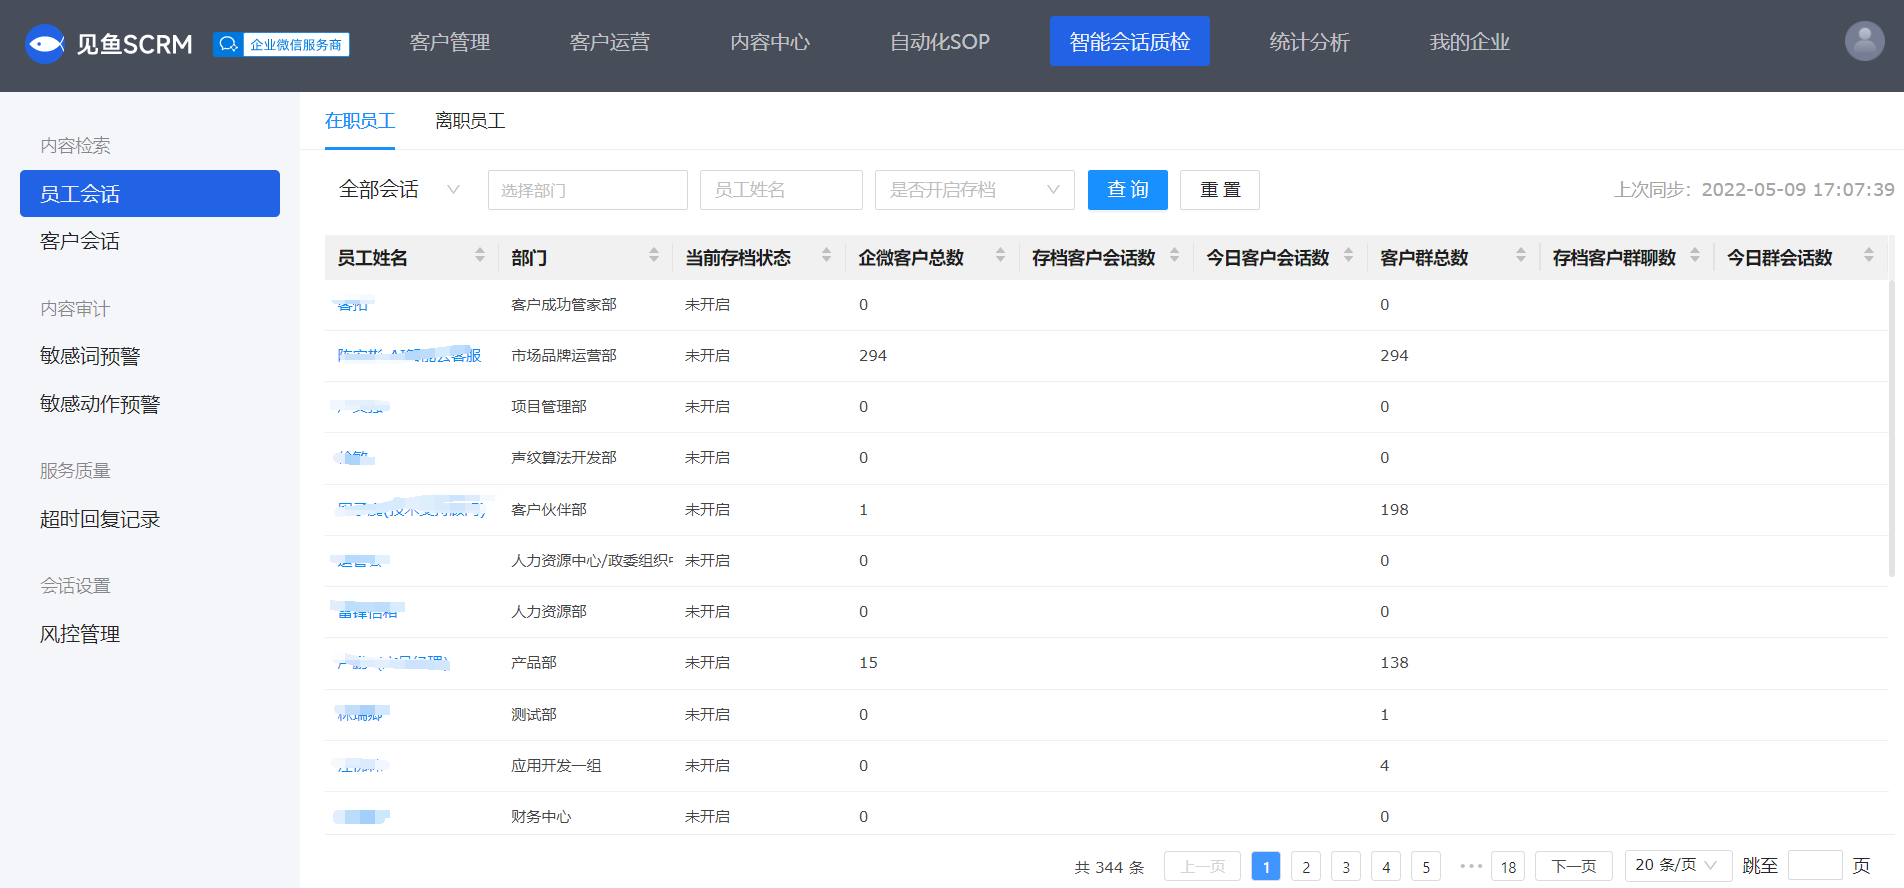Open employee link in 客户伙伴部 row

point(411,509)
